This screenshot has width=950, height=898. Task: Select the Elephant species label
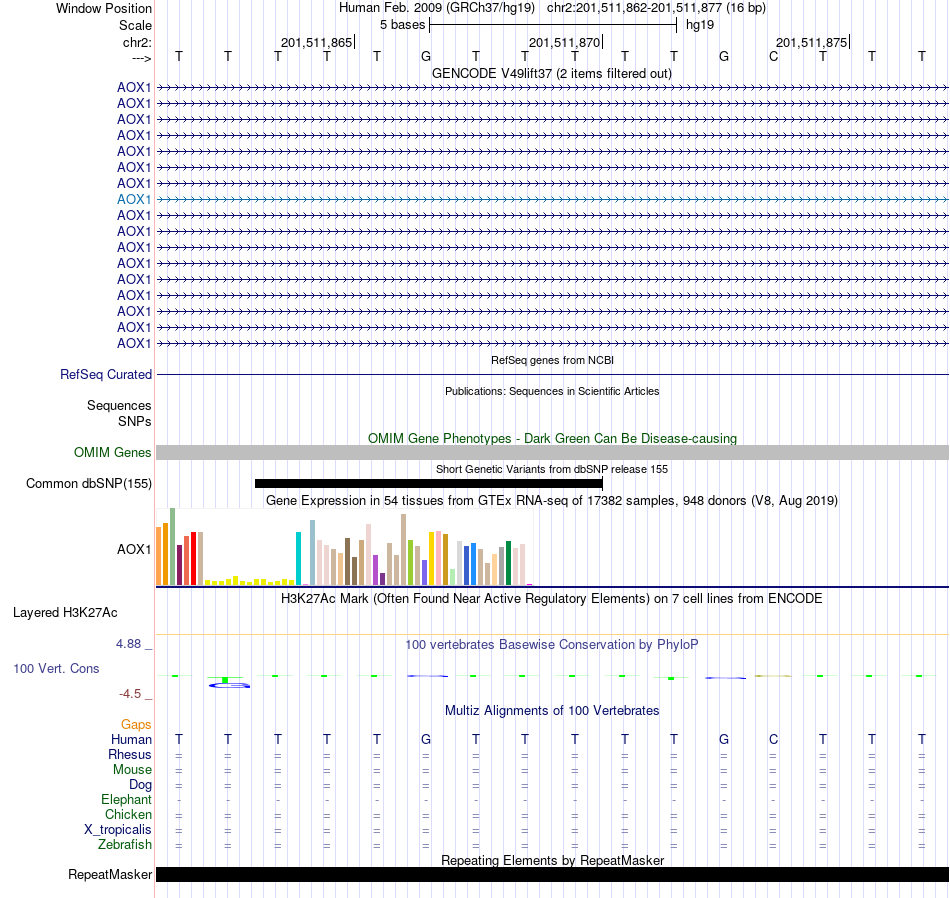[127, 800]
